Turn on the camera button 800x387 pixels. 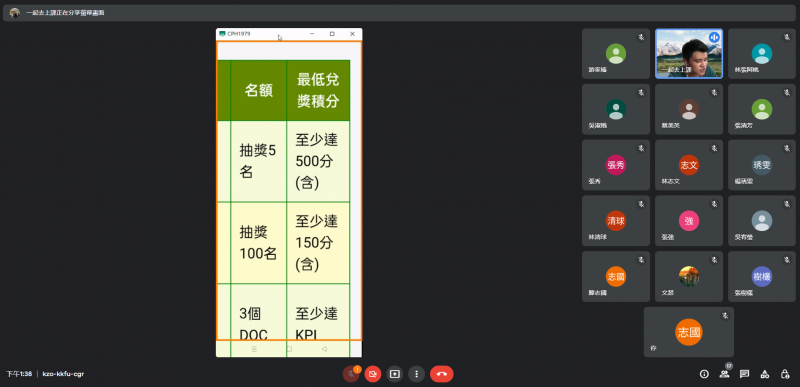(372, 374)
